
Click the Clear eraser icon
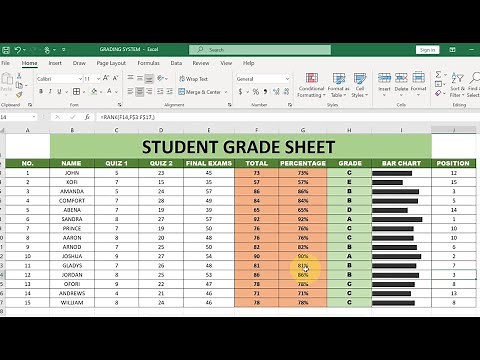[438, 93]
